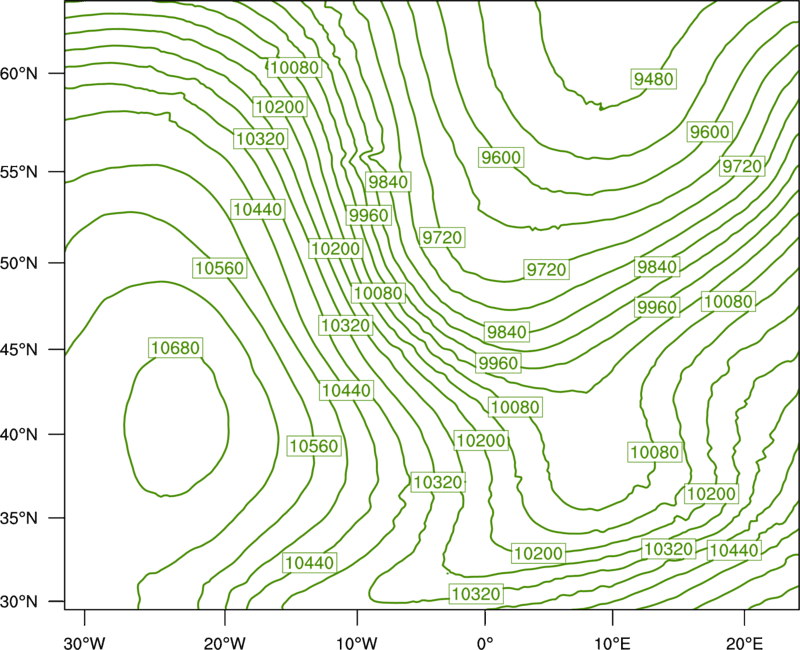Click the 30°N latitude axis label

pyautogui.click(x=19, y=601)
